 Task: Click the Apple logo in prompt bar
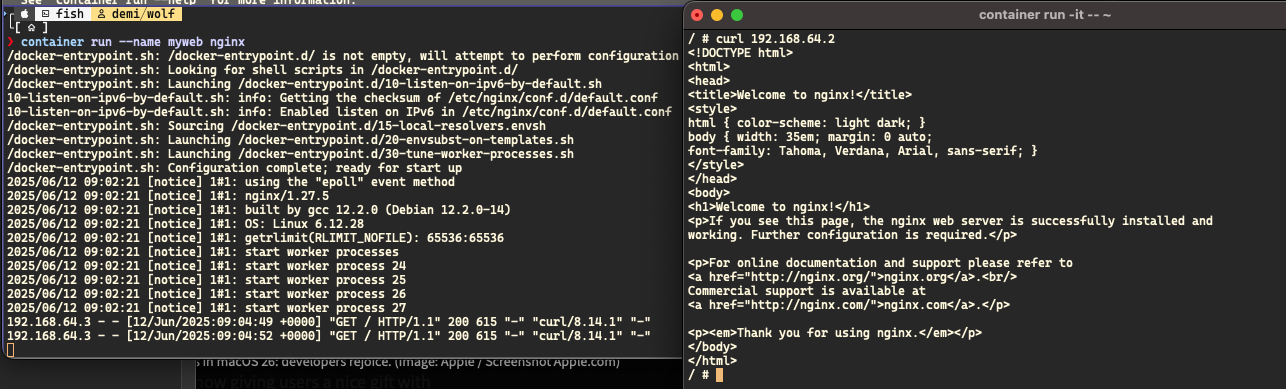click(x=26, y=16)
